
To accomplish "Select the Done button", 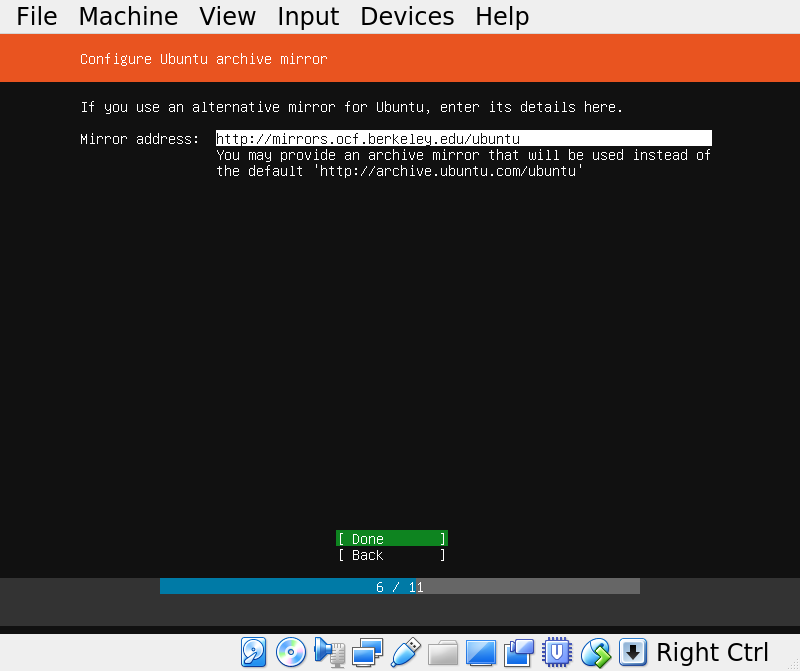I will coord(391,538).
